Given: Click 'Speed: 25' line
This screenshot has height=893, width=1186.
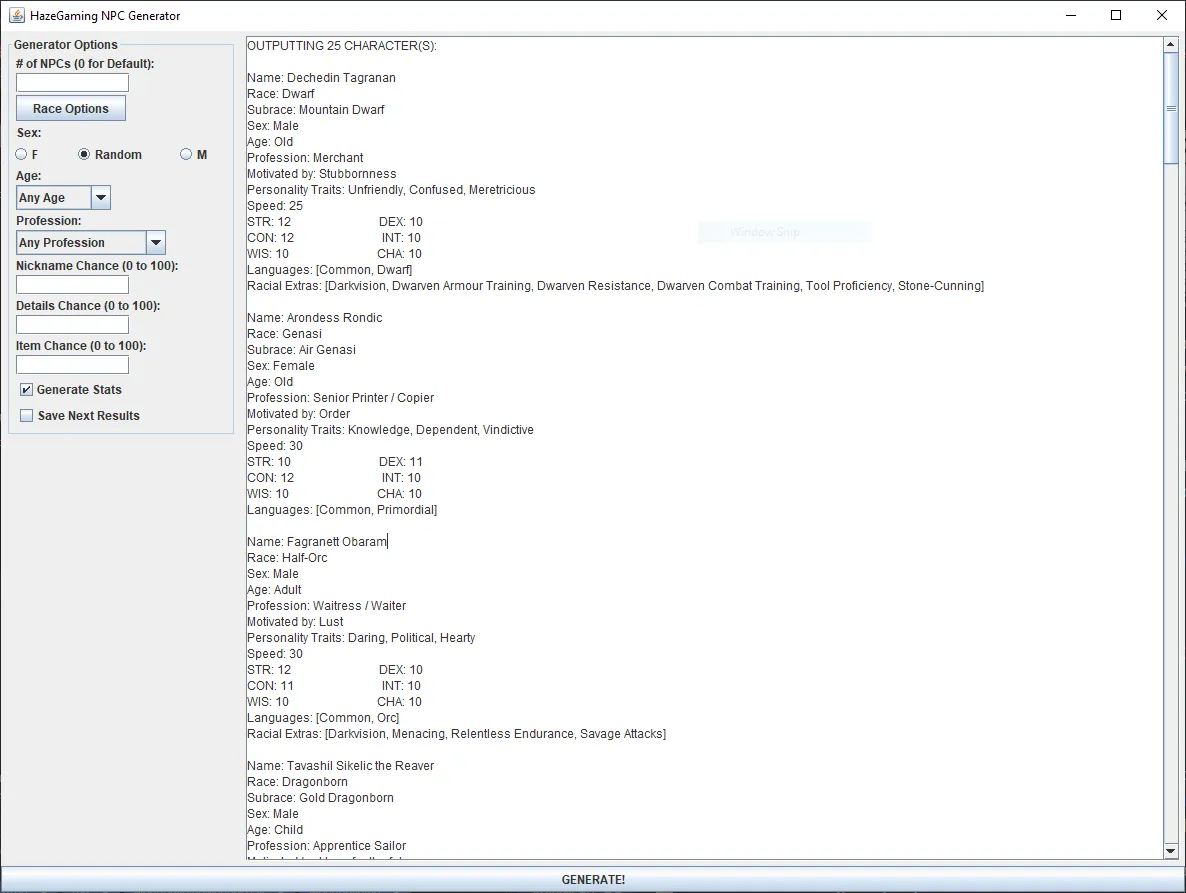Looking at the screenshot, I should pos(275,206).
